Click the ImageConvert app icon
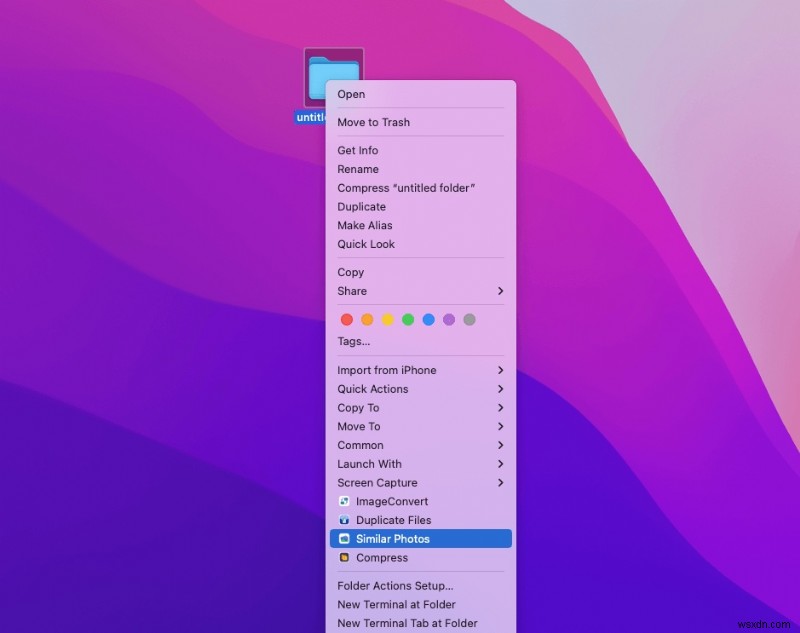 pyautogui.click(x=344, y=501)
